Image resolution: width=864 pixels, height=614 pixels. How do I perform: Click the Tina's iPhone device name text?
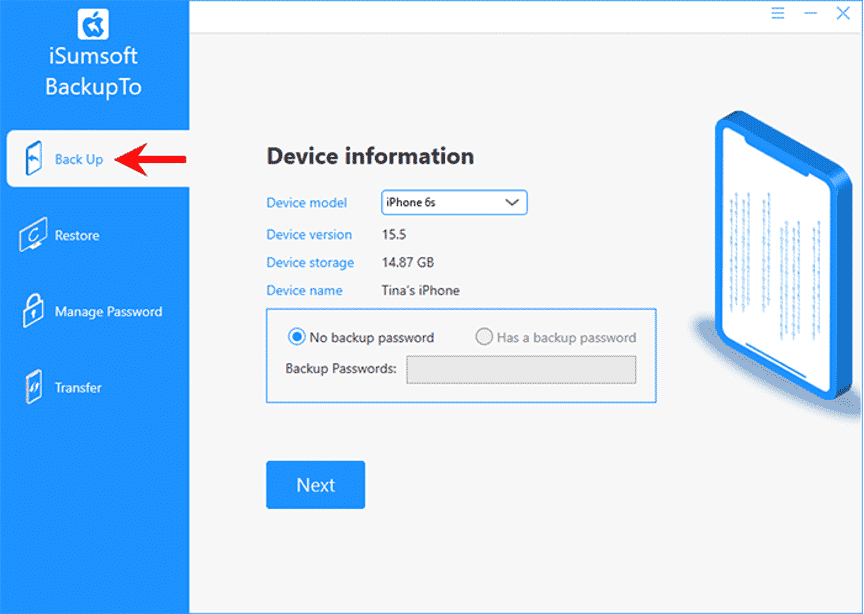(x=421, y=290)
